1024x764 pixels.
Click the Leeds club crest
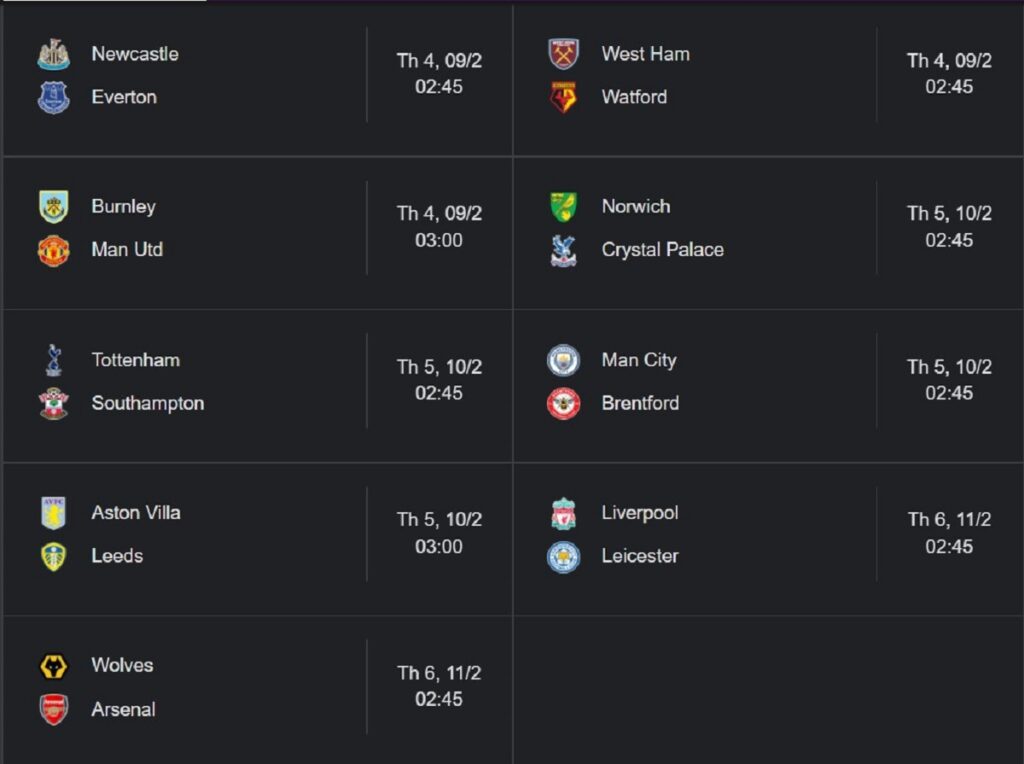point(54,557)
